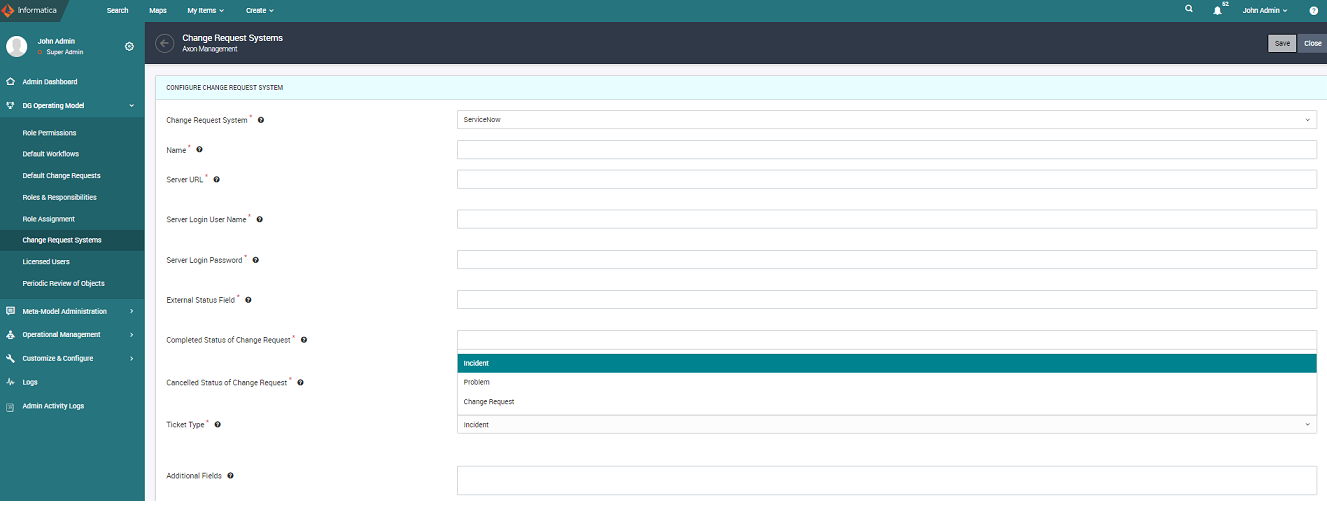This screenshot has height=508, width=1327.
Task: Click the Name input field
Action: click(x=886, y=150)
